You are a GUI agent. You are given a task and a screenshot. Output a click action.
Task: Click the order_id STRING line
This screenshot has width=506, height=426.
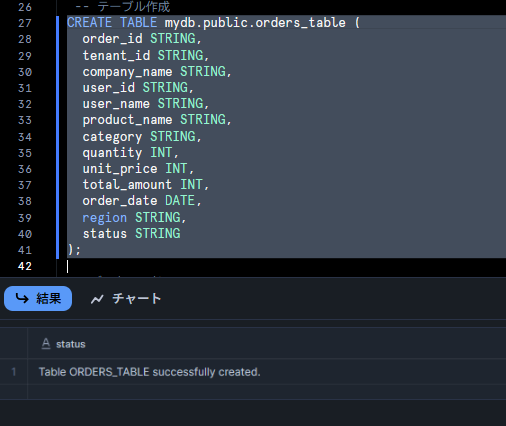[x=142, y=39]
